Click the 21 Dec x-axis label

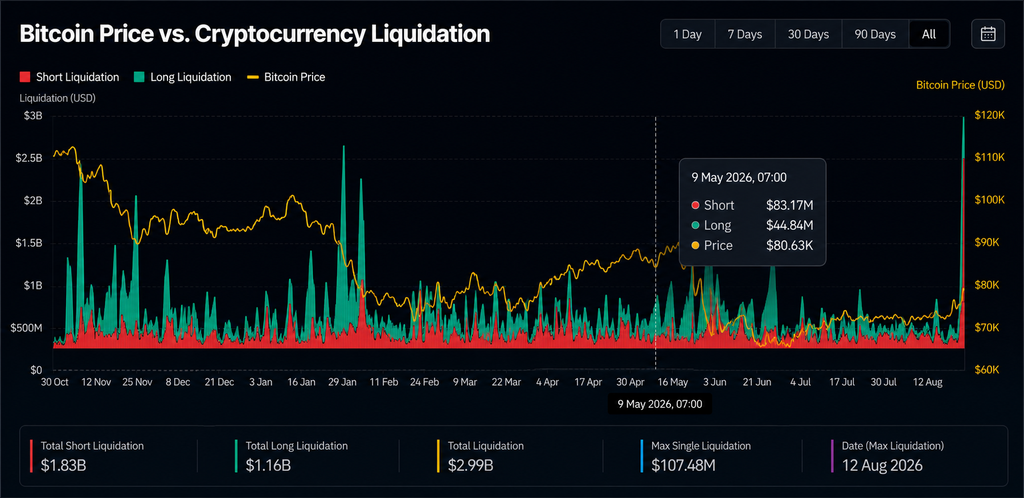pyautogui.click(x=218, y=382)
